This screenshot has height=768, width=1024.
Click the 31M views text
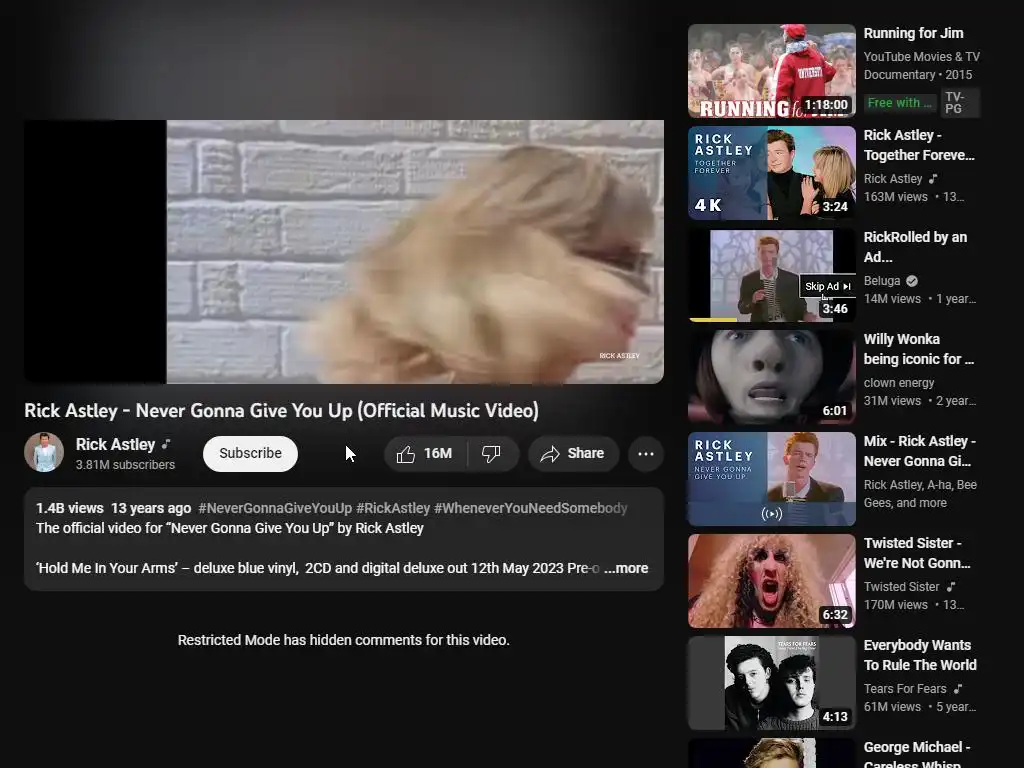pos(892,401)
